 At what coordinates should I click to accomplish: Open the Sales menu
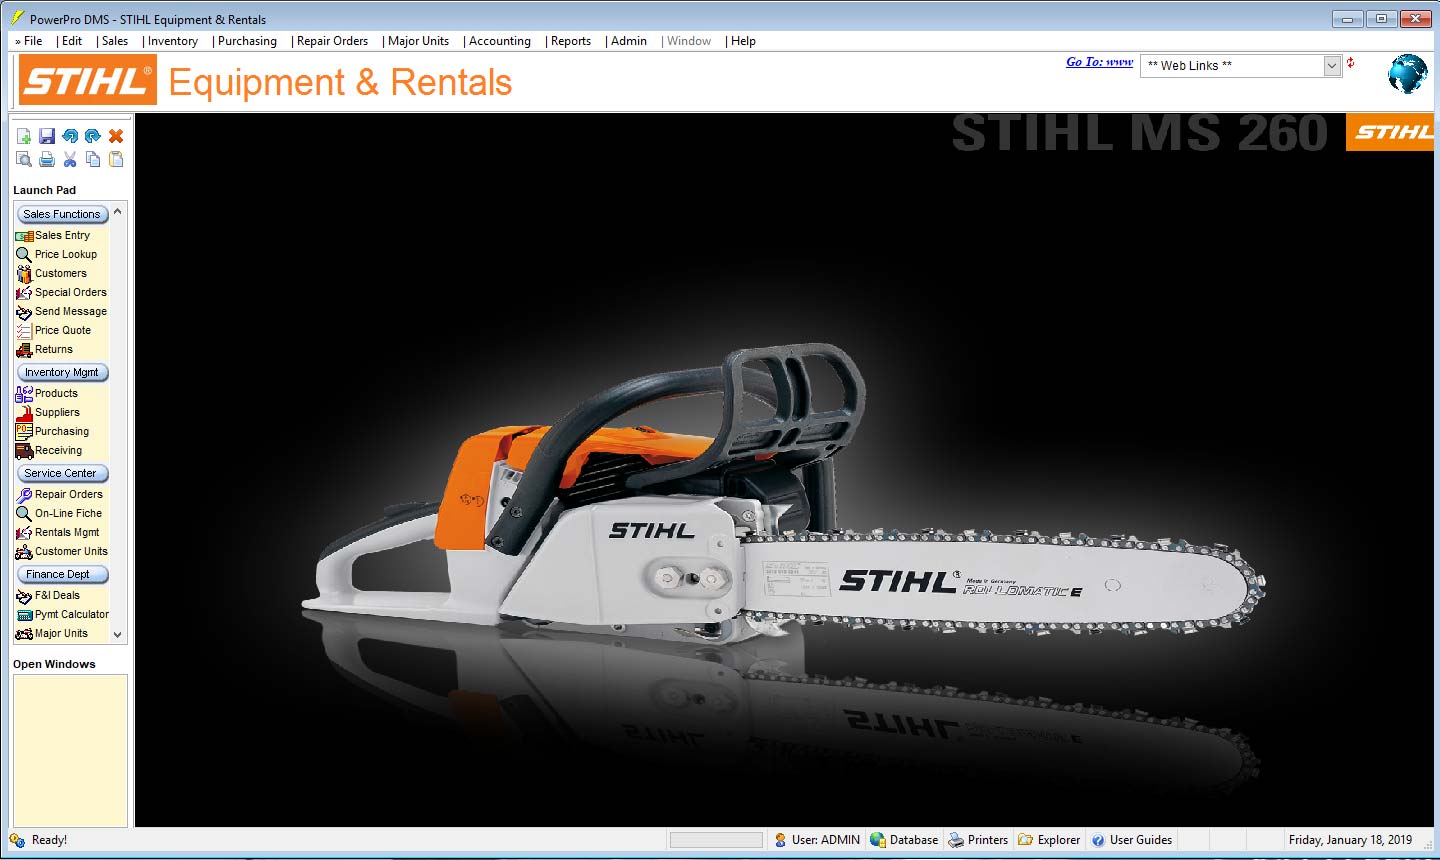[115, 41]
